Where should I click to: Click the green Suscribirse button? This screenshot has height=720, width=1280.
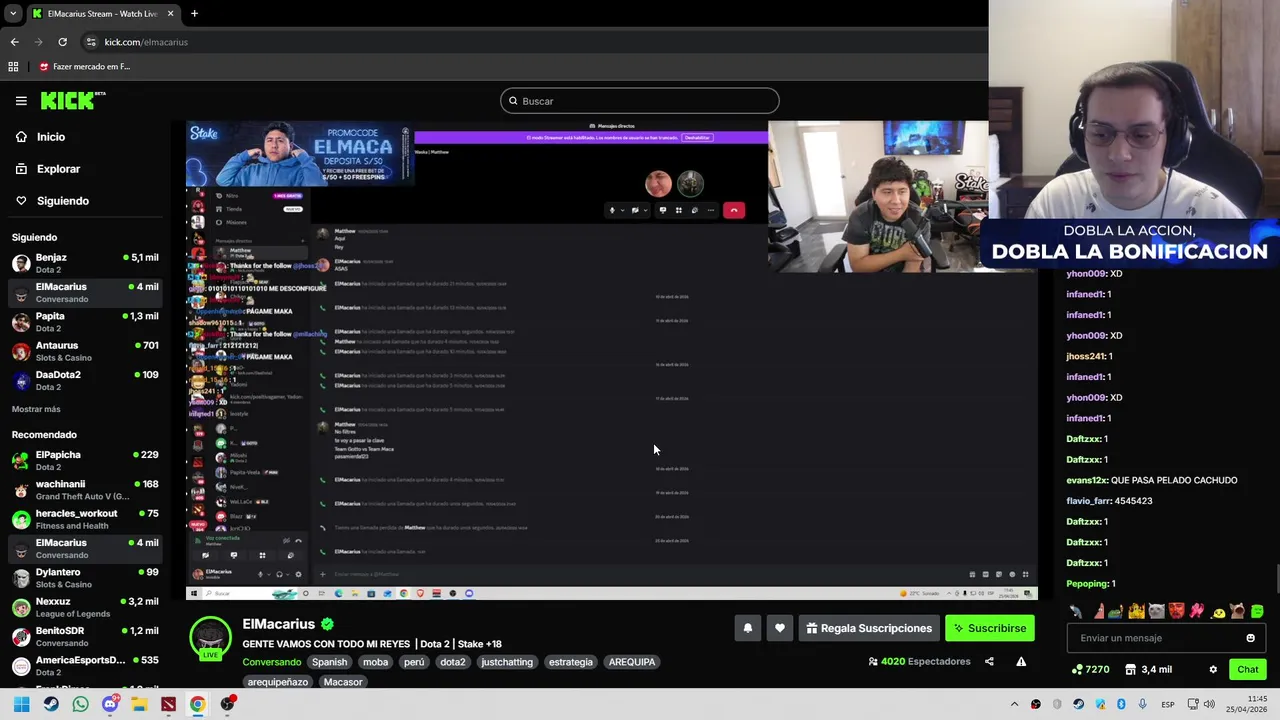(x=990, y=628)
